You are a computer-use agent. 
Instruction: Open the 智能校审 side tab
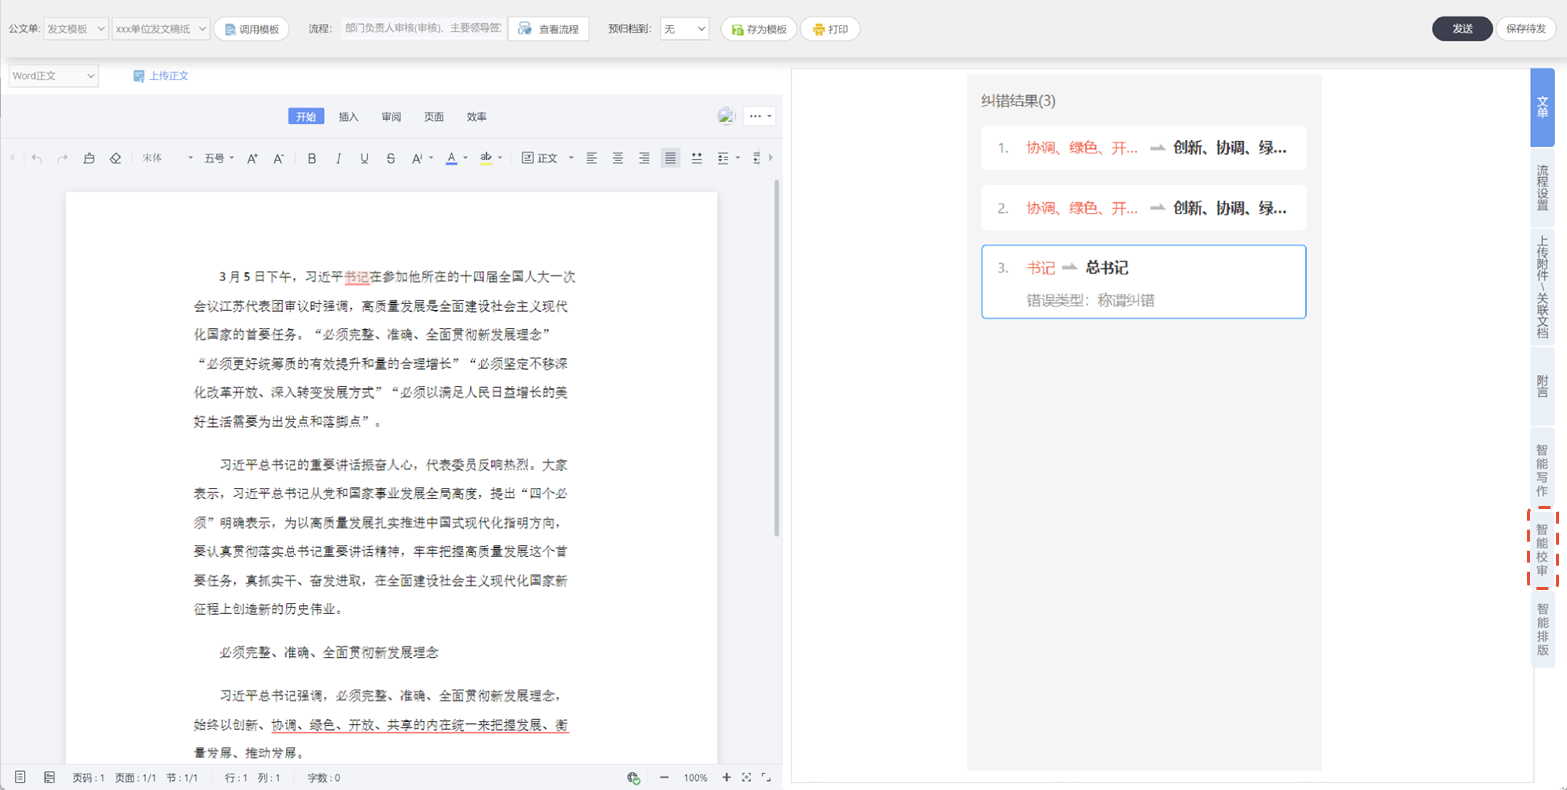pyautogui.click(x=1542, y=549)
